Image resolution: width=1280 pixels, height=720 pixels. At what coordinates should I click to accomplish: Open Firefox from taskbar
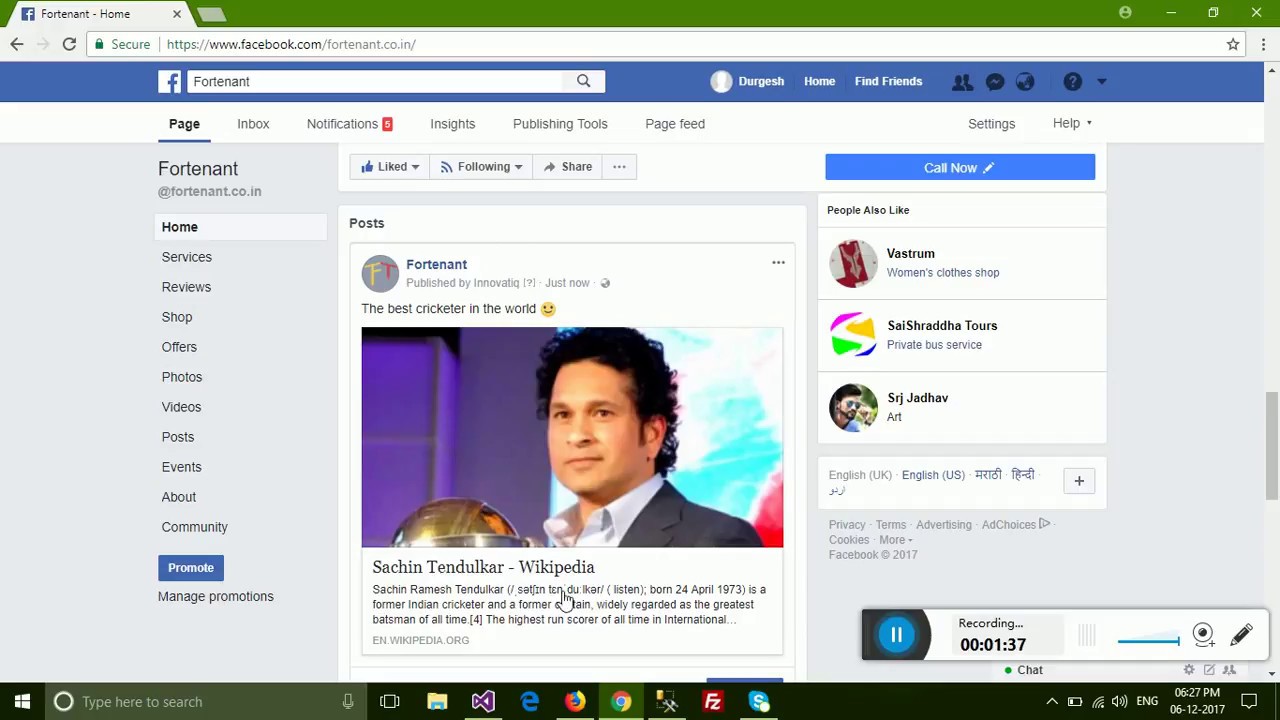575,702
